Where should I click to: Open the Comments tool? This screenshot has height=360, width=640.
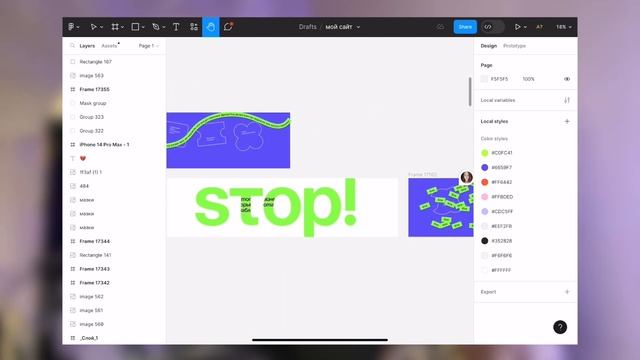(228, 27)
